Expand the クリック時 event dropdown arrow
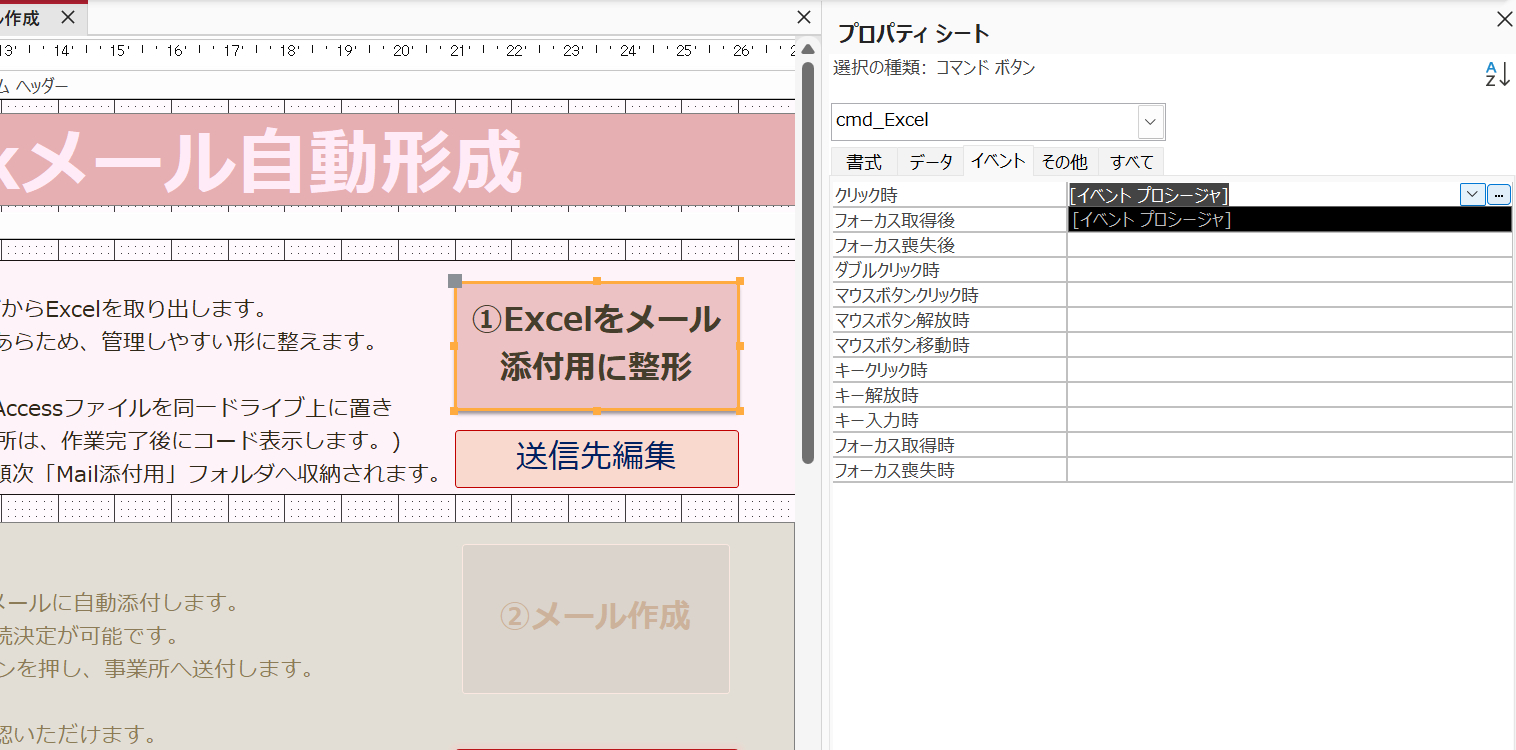The height and width of the screenshot is (750, 1516). point(1472,195)
